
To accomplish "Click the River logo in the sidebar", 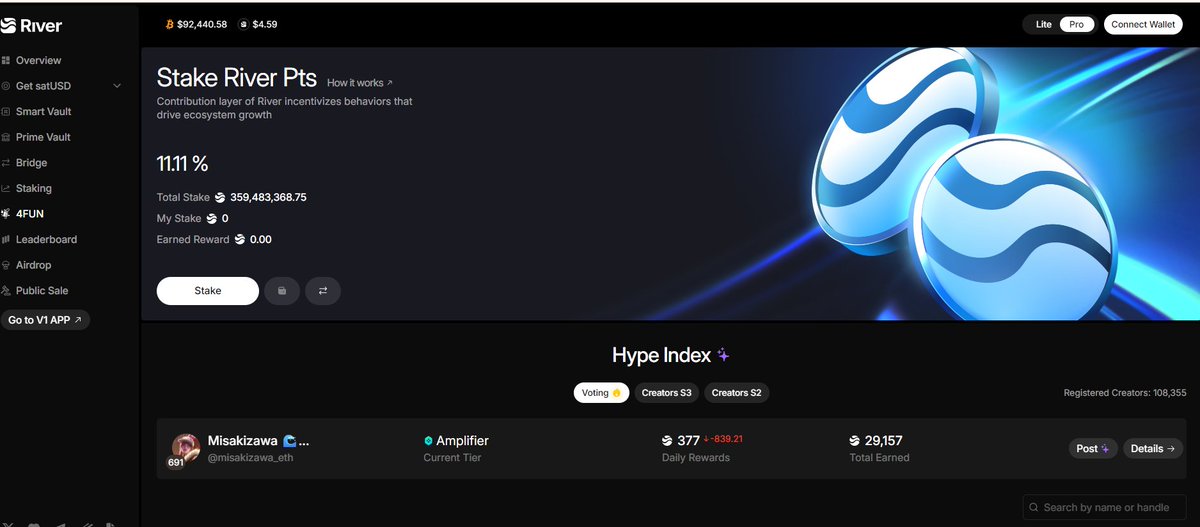I will [32, 26].
